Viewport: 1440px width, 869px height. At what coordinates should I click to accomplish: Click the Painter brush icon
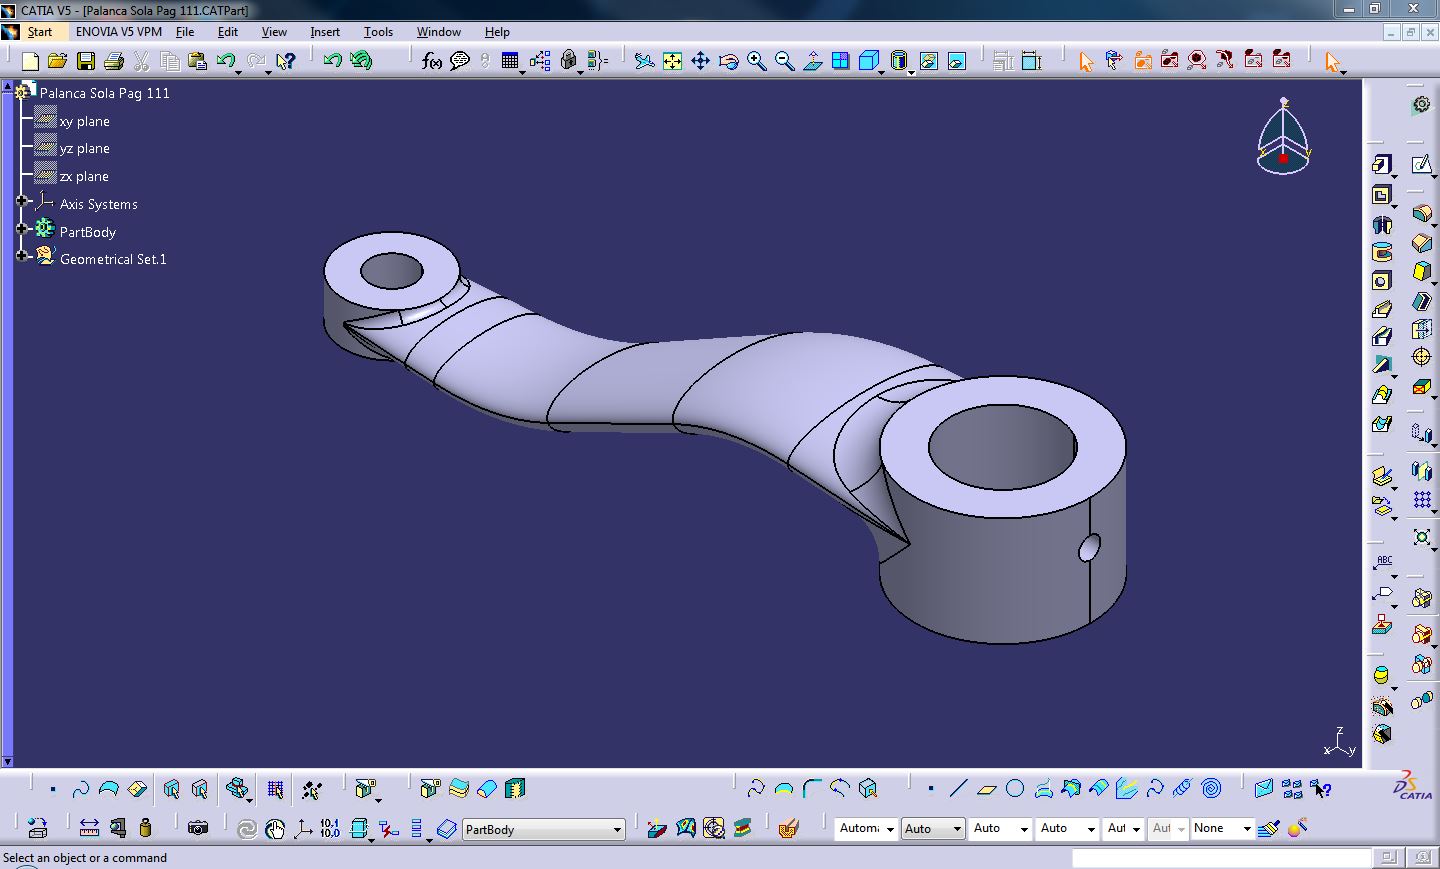pyautogui.click(x=1269, y=828)
